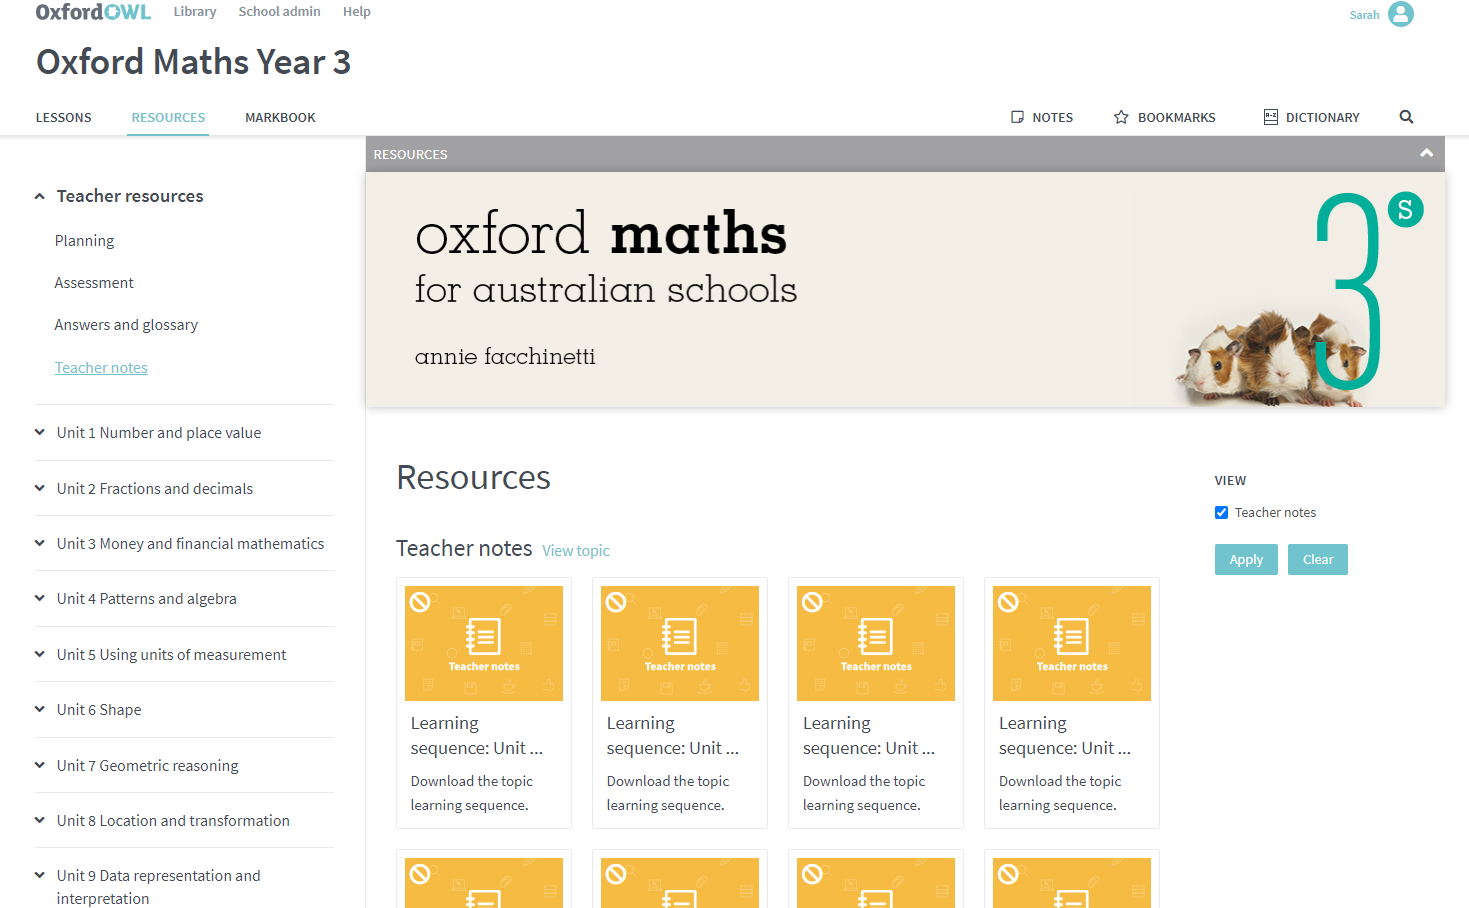Toggle the Teacher notes view checkbox
1469x908 pixels.
coord(1221,512)
